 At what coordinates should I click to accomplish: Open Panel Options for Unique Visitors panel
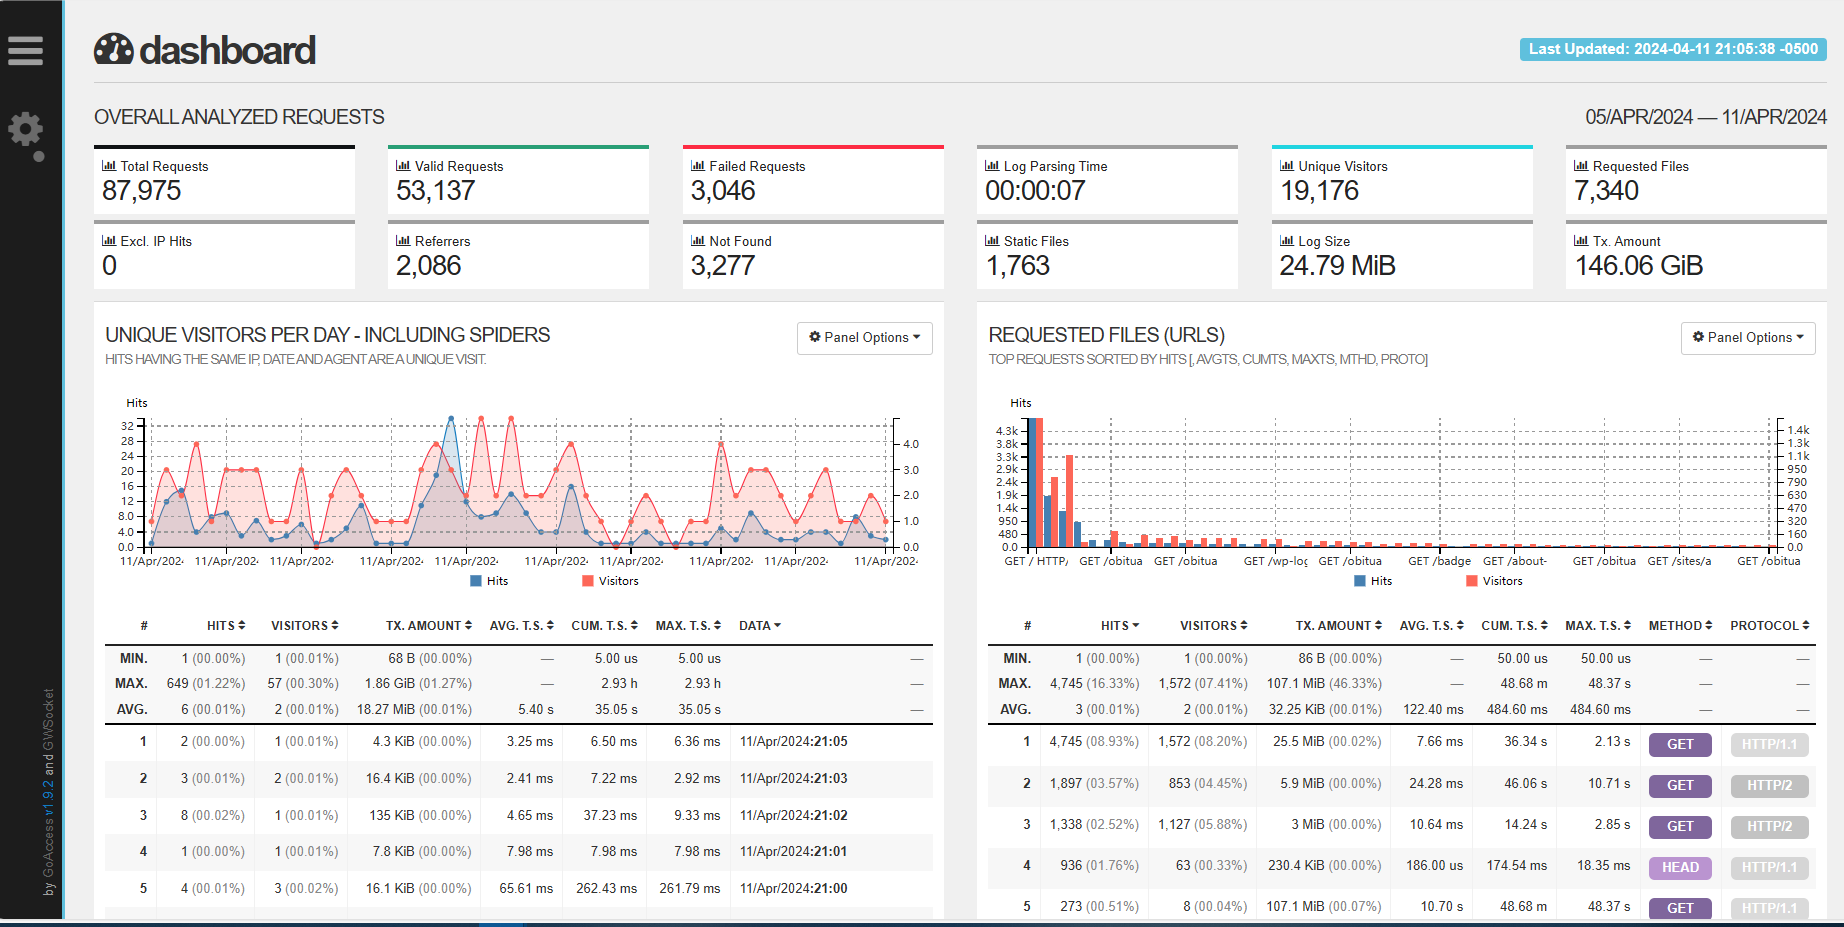(865, 338)
